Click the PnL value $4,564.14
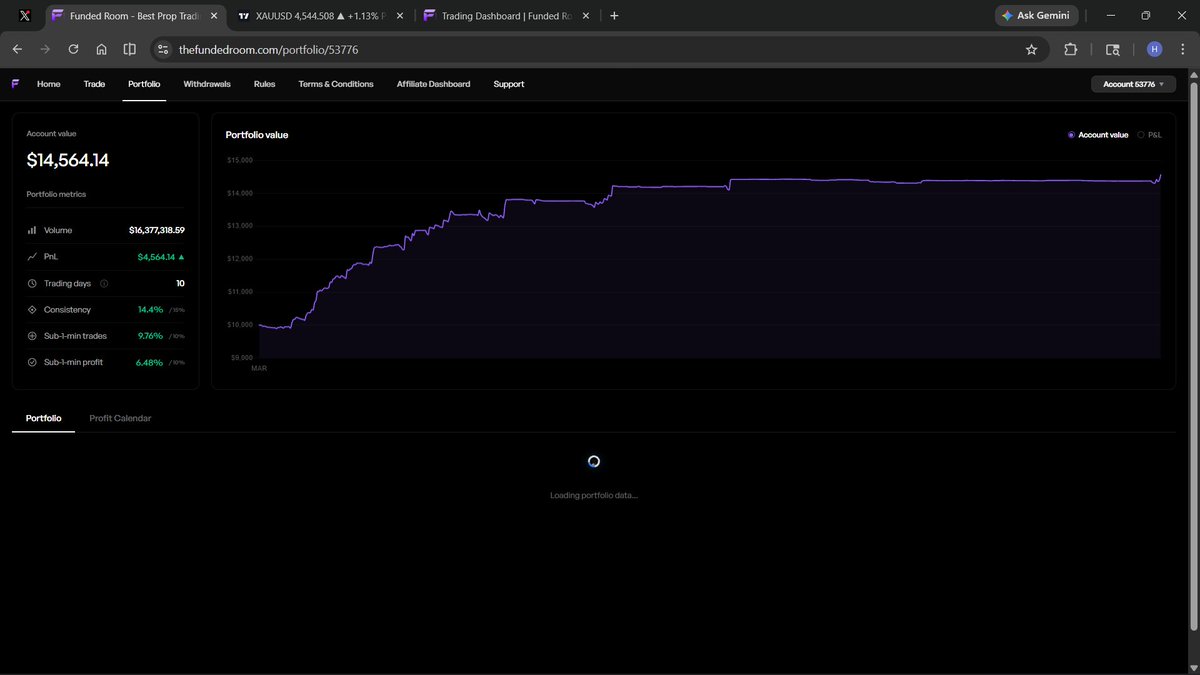 [x=156, y=257]
